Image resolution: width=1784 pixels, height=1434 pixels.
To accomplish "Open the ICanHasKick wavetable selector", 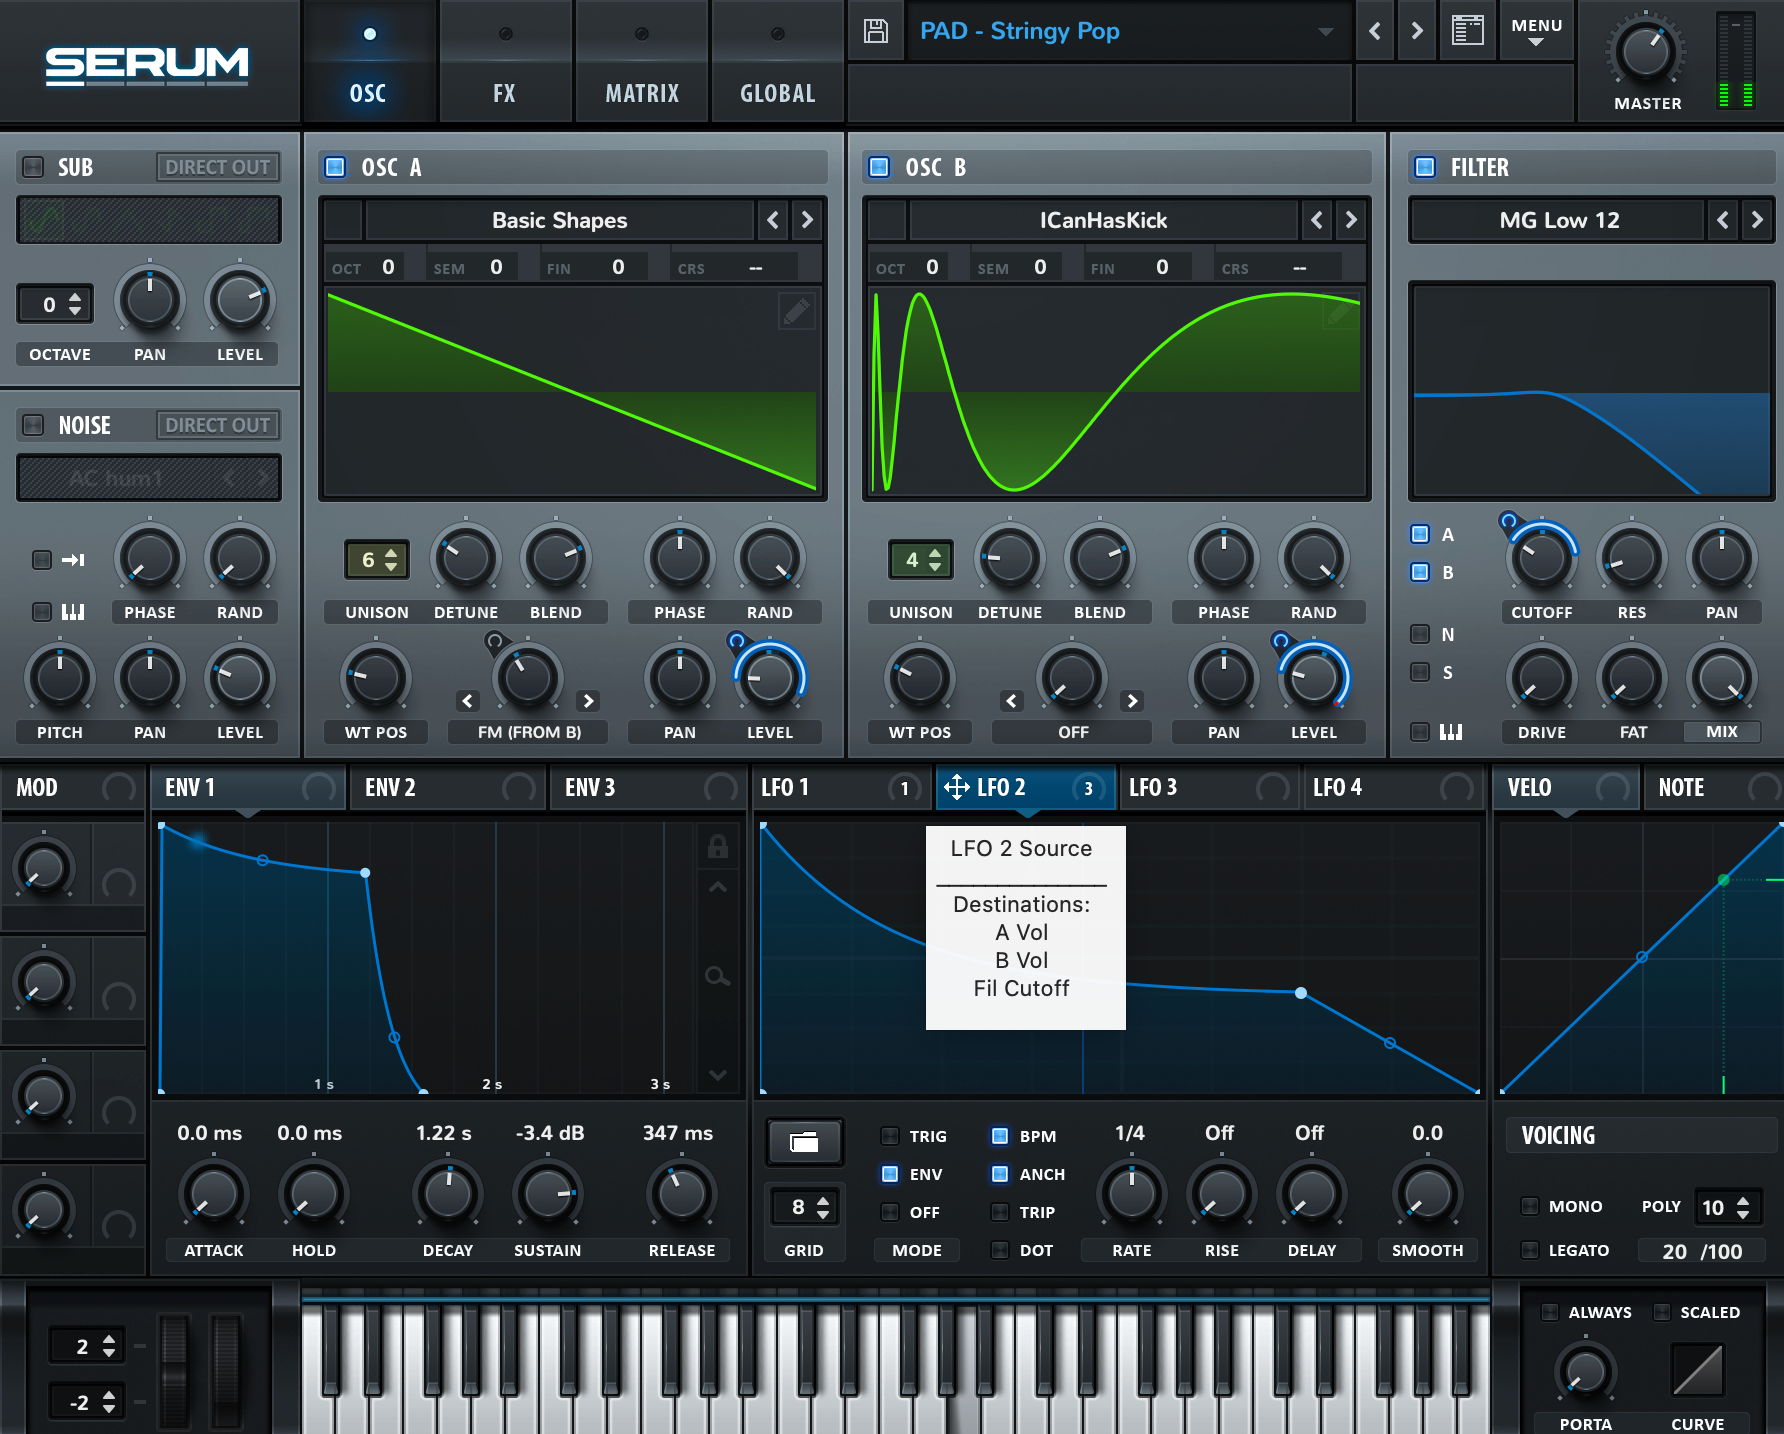I will pos(1103,220).
